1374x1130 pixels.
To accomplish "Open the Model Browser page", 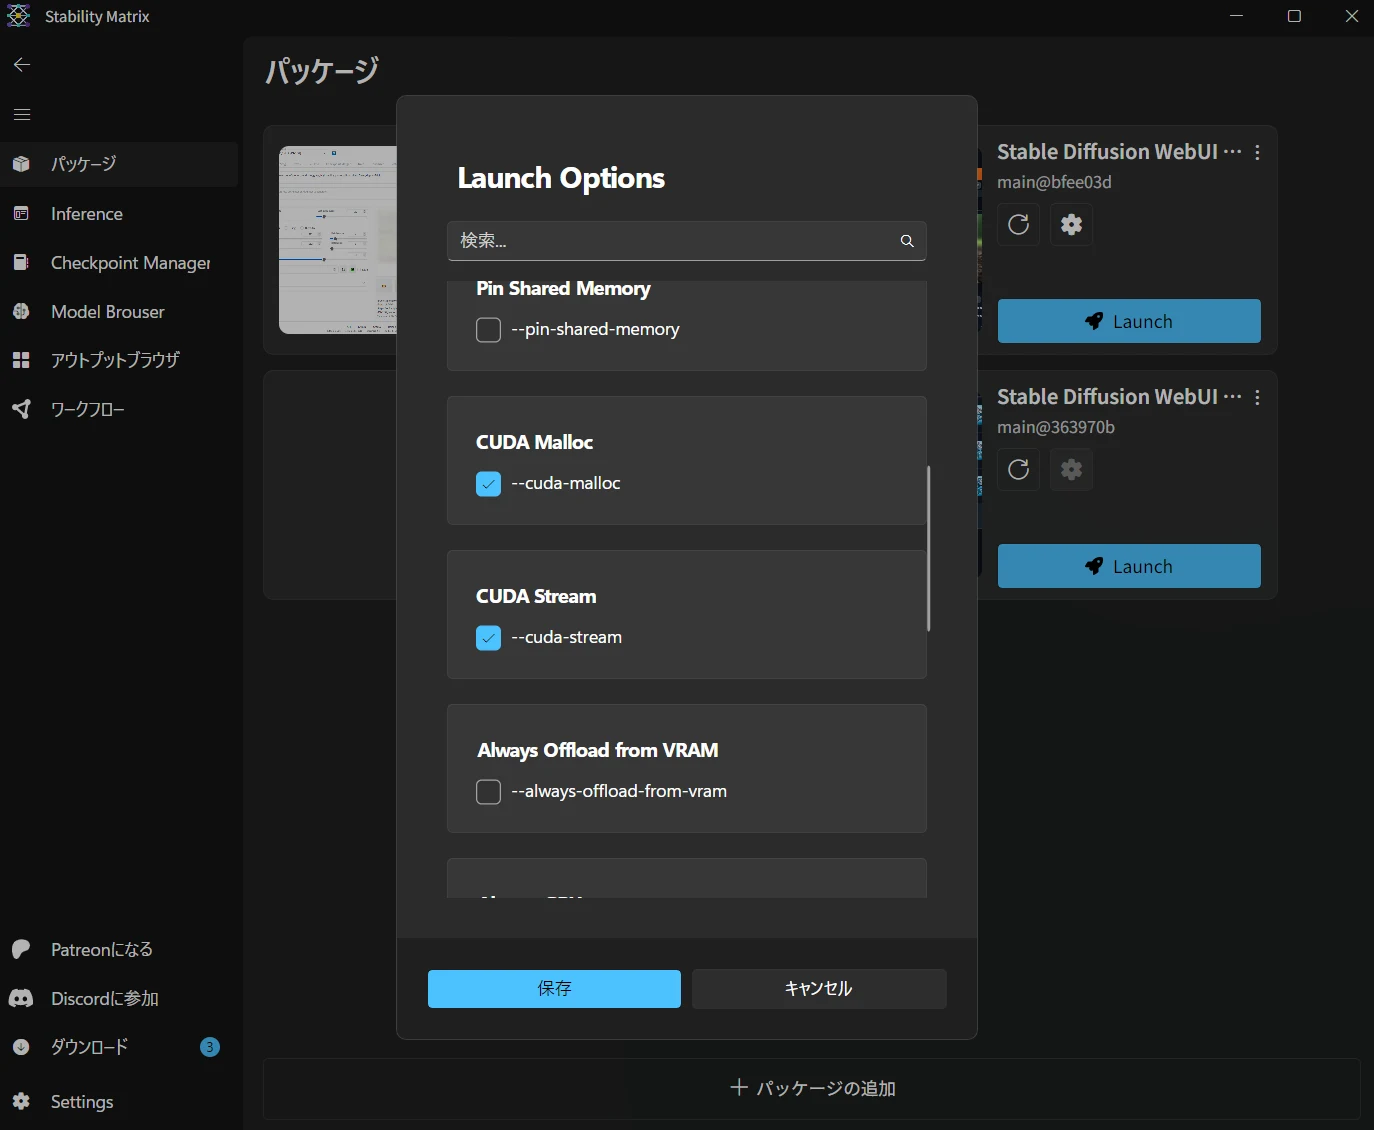I will click(119, 312).
